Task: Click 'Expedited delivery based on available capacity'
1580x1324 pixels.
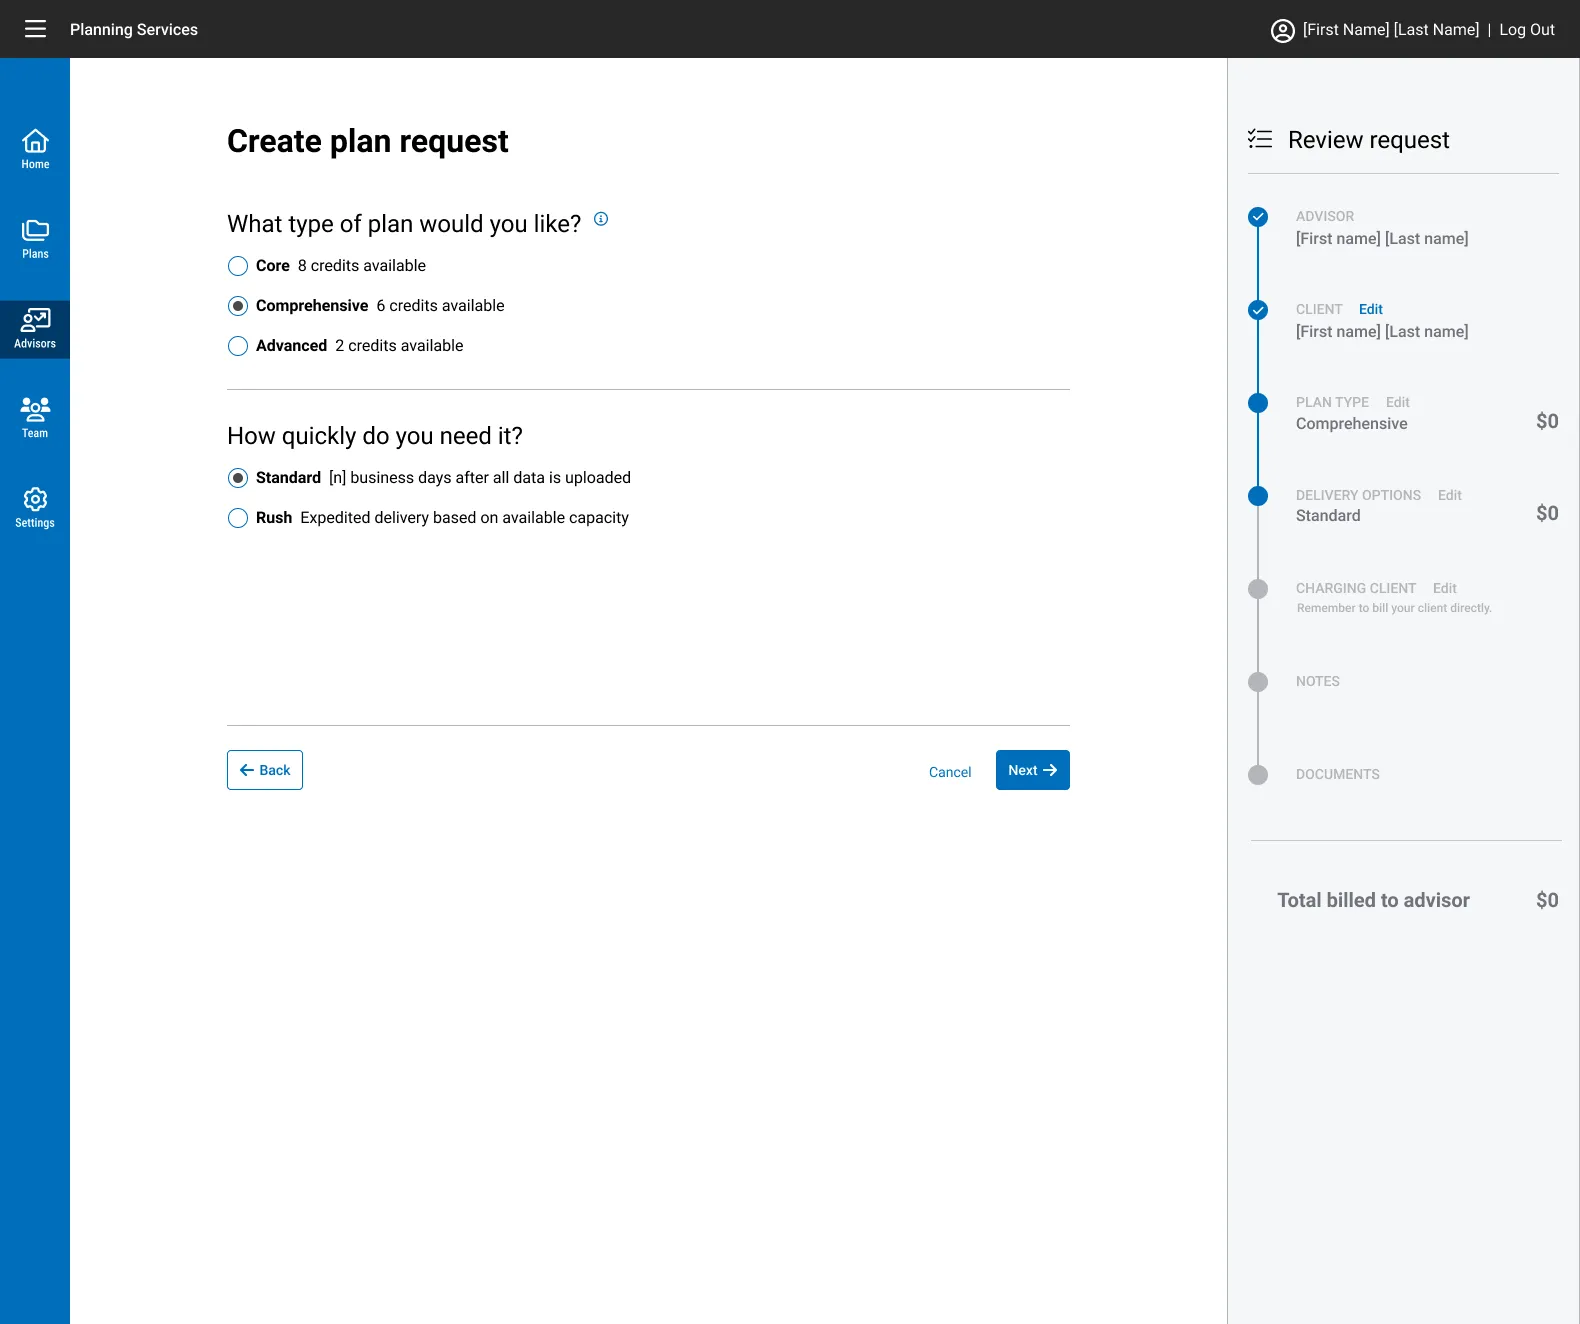Action: tap(465, 518)
